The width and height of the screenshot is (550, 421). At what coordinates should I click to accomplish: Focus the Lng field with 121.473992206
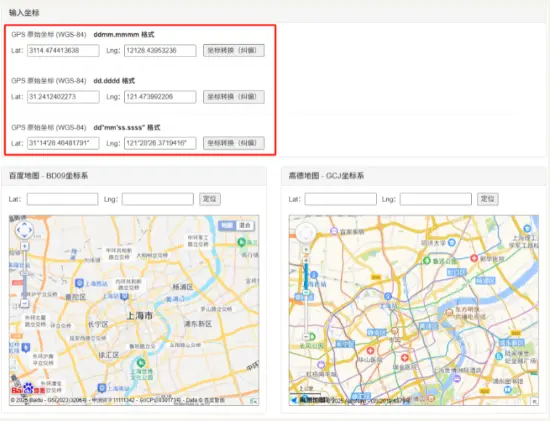coord(160,97)
